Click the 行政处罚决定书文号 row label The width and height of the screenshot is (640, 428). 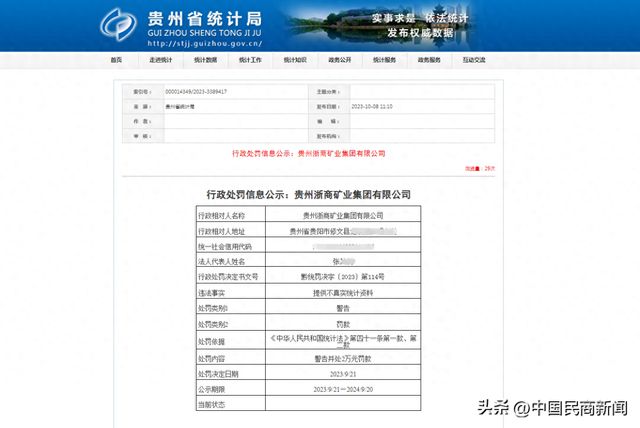228,277
